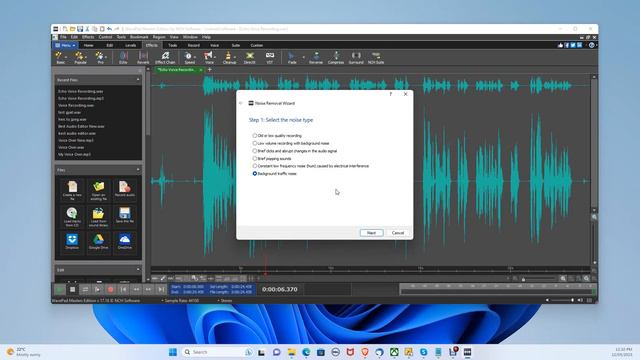Click Load from sound library icon
The width and height of the screenshot is (640, 360).
[x=98, y=217]
